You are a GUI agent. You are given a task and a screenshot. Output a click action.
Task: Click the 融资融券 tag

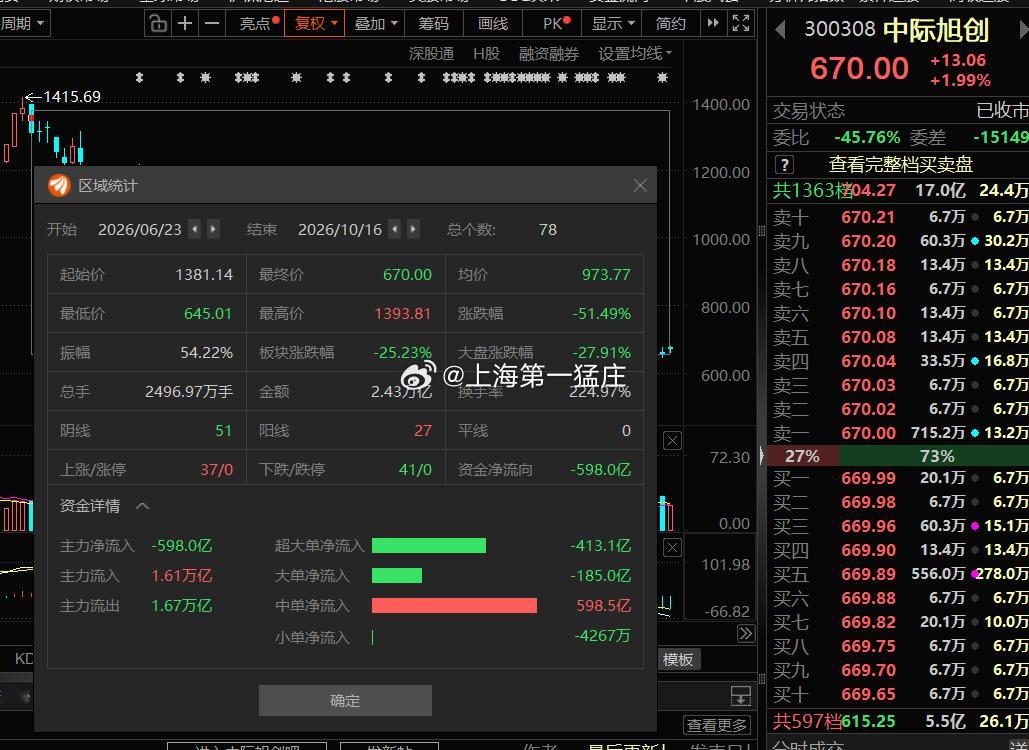pos(549,54)
